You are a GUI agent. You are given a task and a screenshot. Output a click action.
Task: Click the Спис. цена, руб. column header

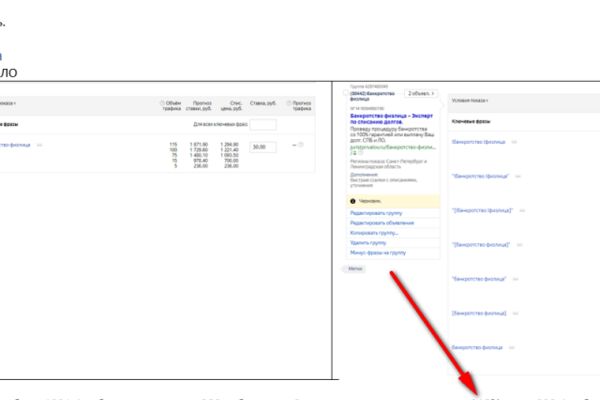(231, 106)
